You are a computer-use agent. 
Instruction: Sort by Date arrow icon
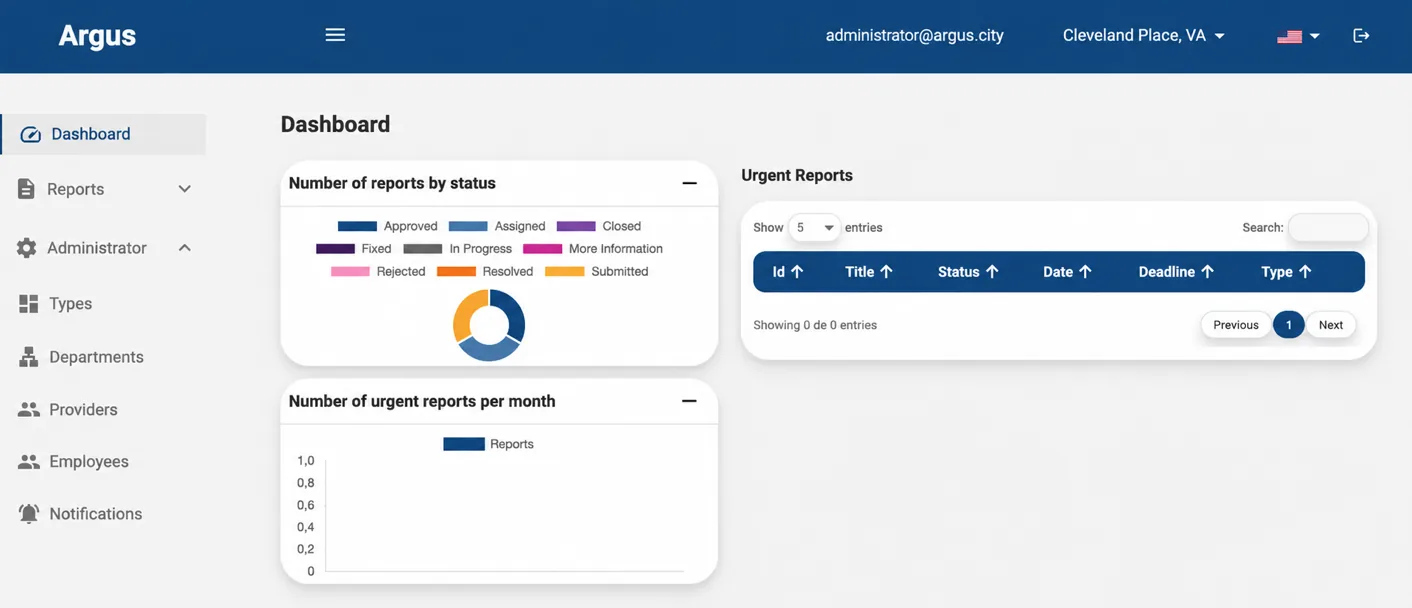[x=1085, y=272]
